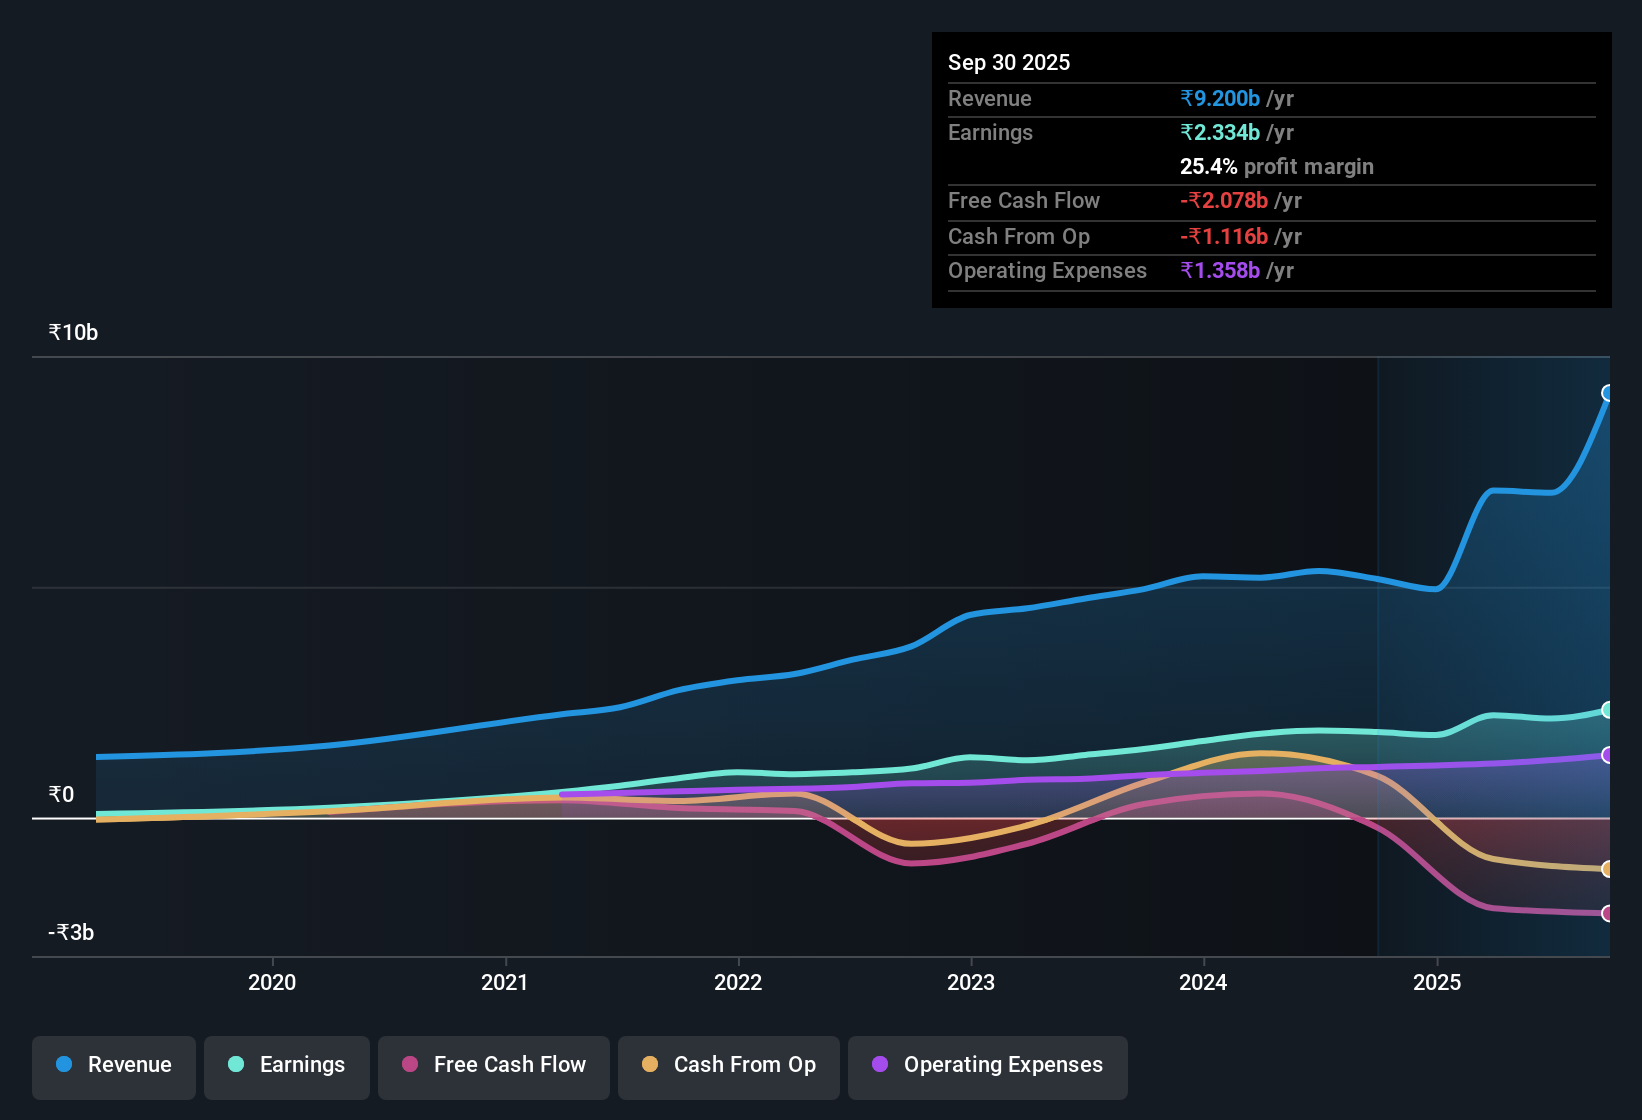Click the 25.4% profit margin text
This screenshot has width=1642, height=1120.
[1276, 166]
